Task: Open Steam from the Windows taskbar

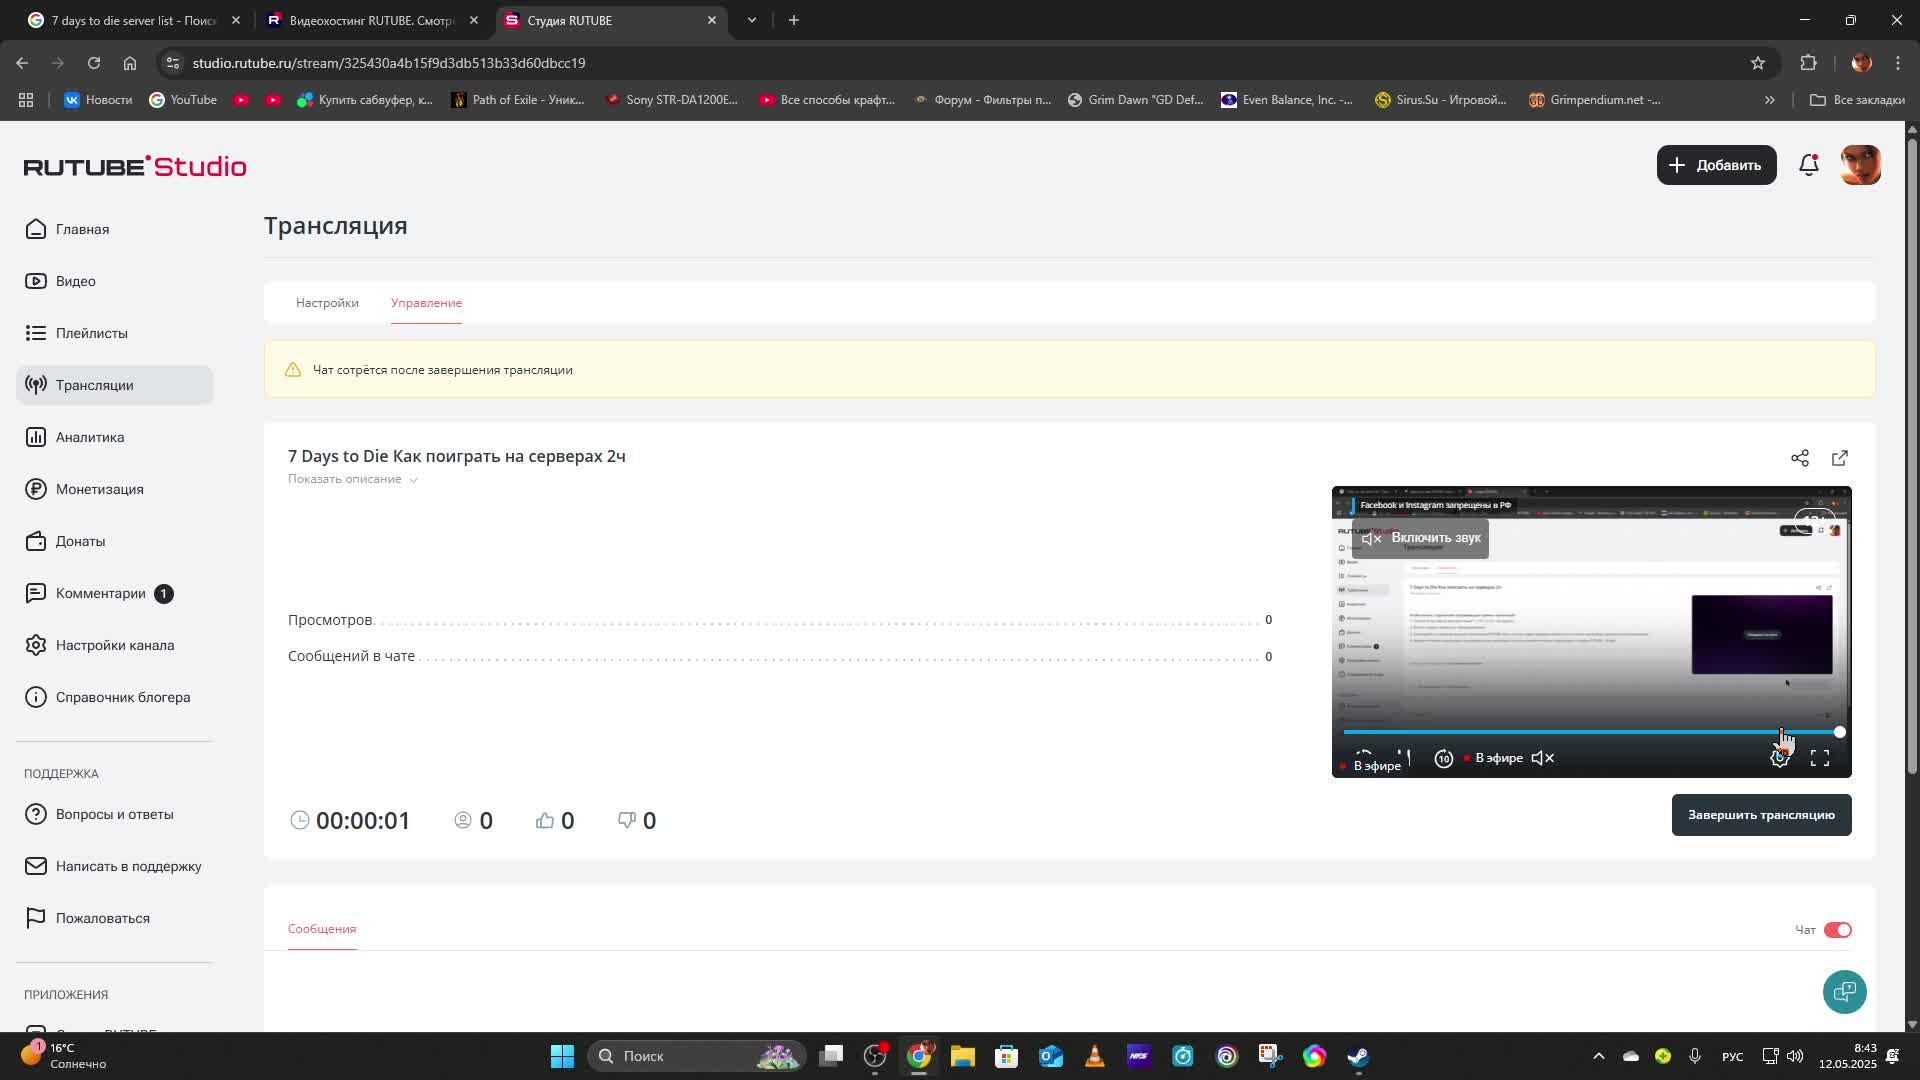Action: pos(1358,1056)
